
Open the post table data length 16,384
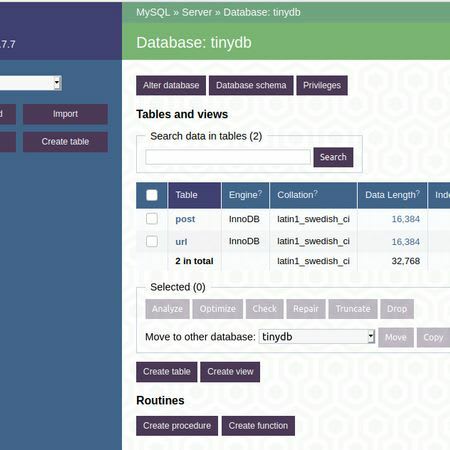point(405,219)
